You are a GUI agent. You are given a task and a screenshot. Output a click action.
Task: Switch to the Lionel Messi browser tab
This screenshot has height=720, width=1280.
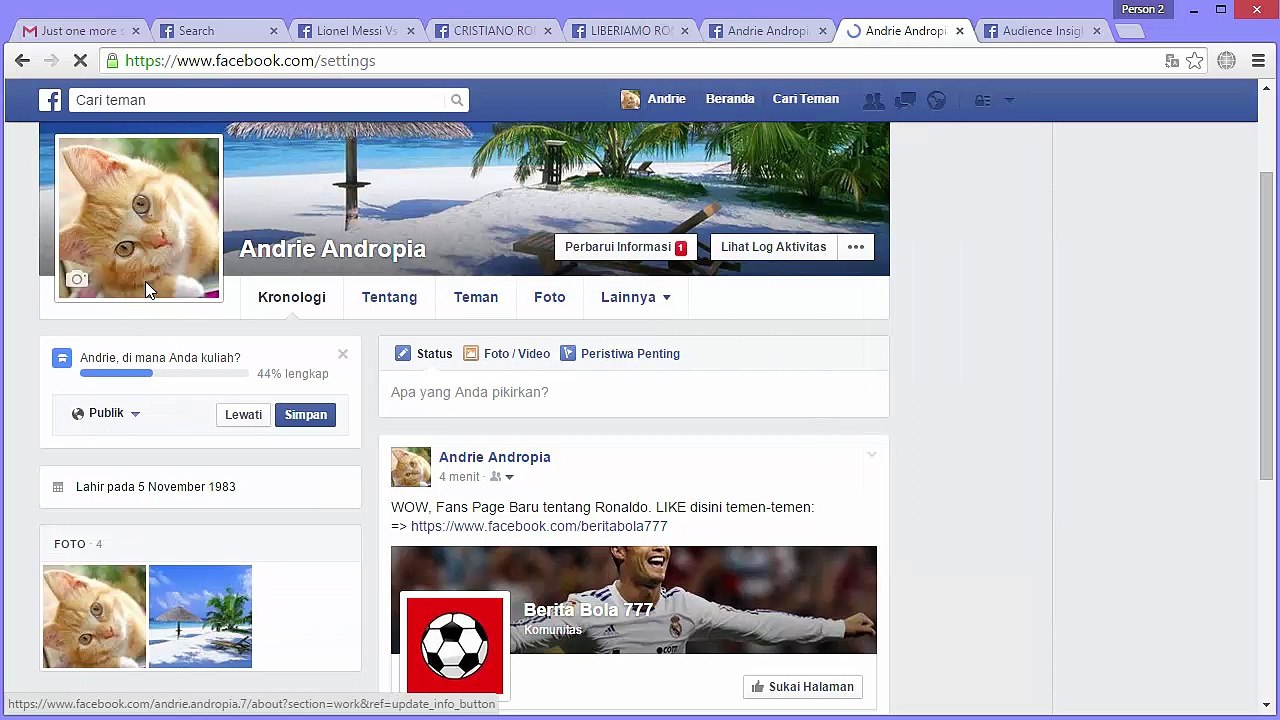[357, 31]
